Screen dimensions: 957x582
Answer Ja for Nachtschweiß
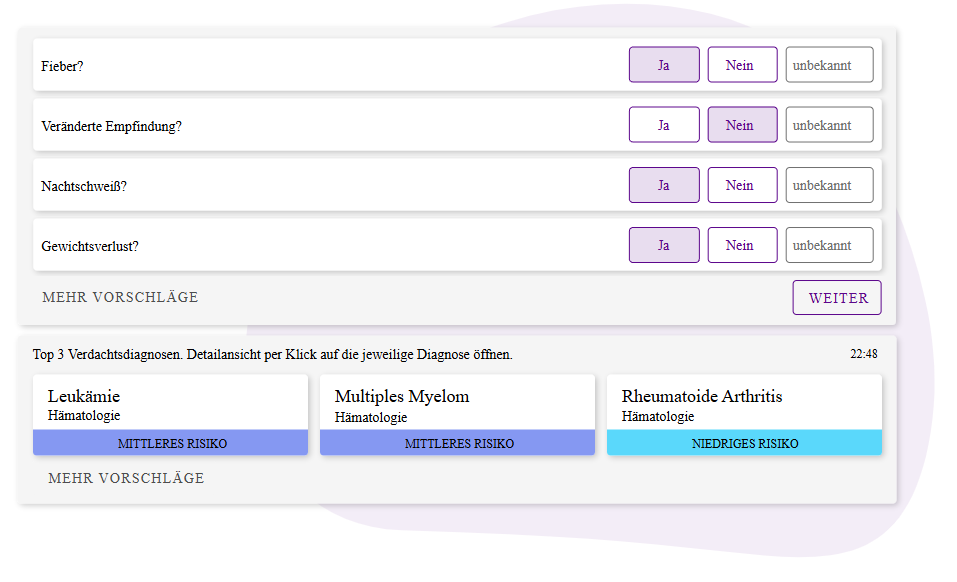(x=663, y=185)
